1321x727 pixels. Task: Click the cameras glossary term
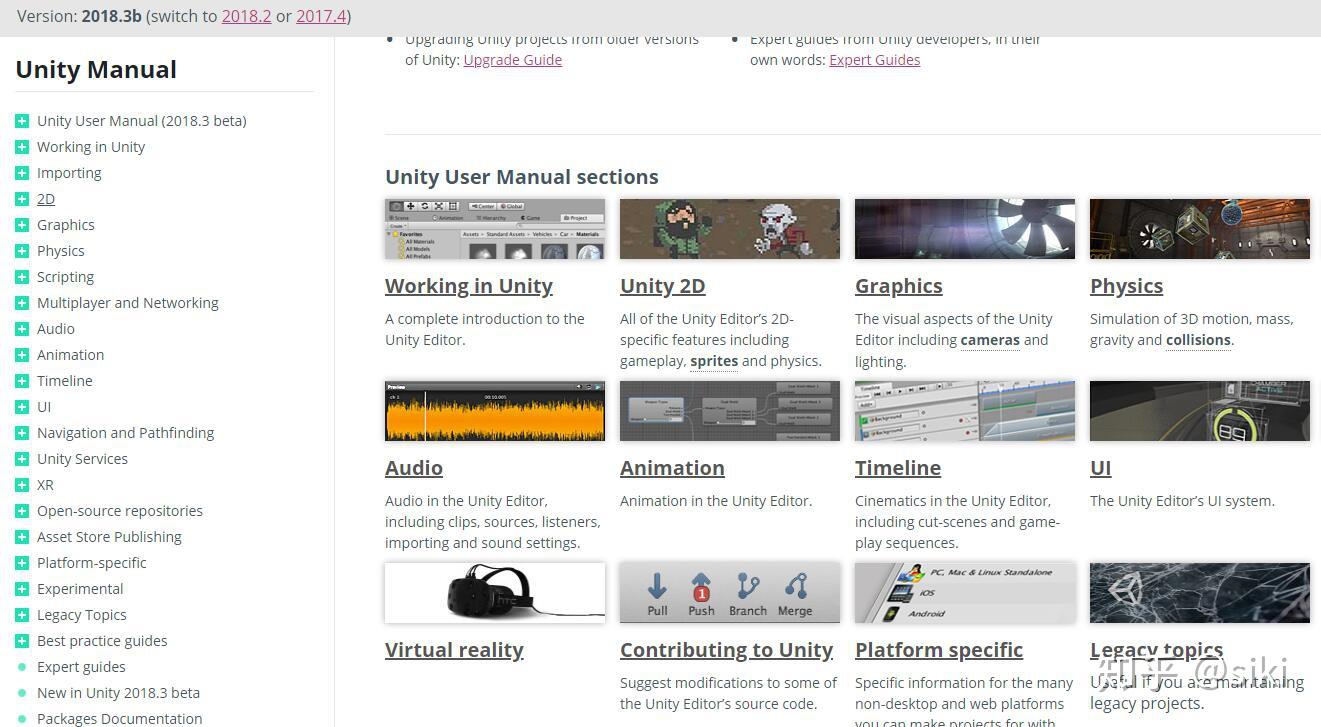click(990, 340)
